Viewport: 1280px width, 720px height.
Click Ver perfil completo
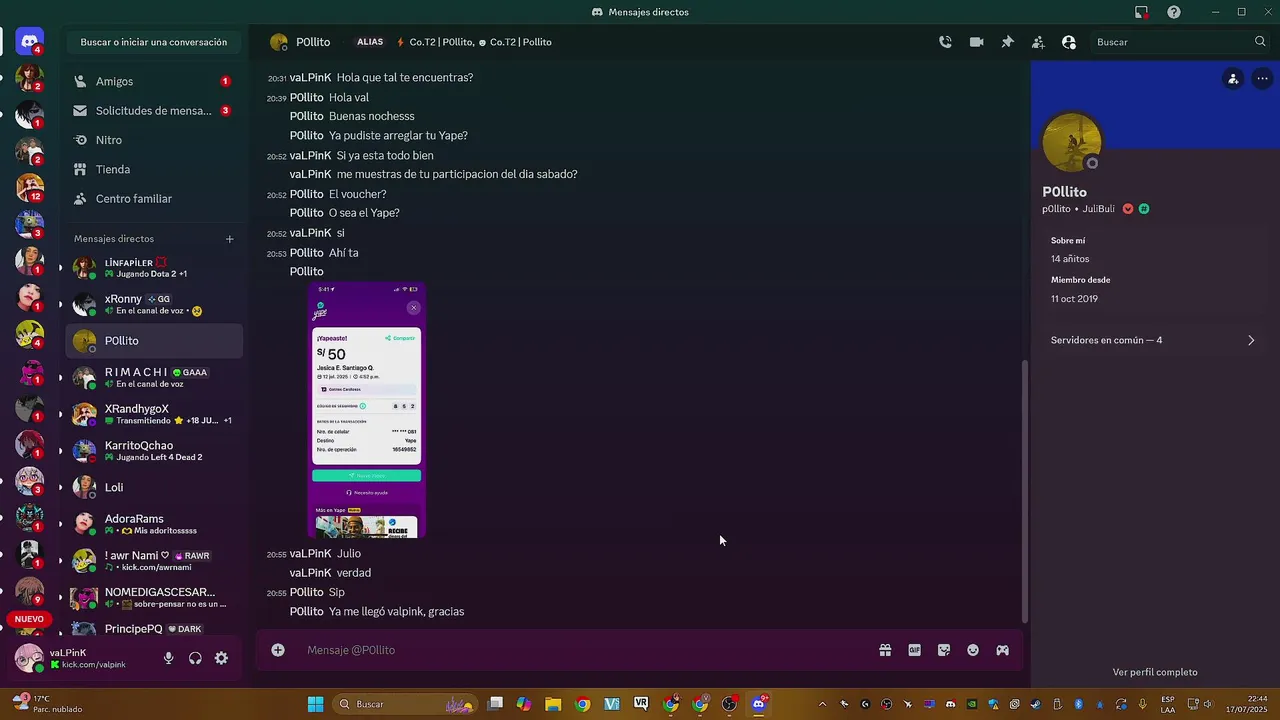pyautogui.click(x=1155, y=672)
